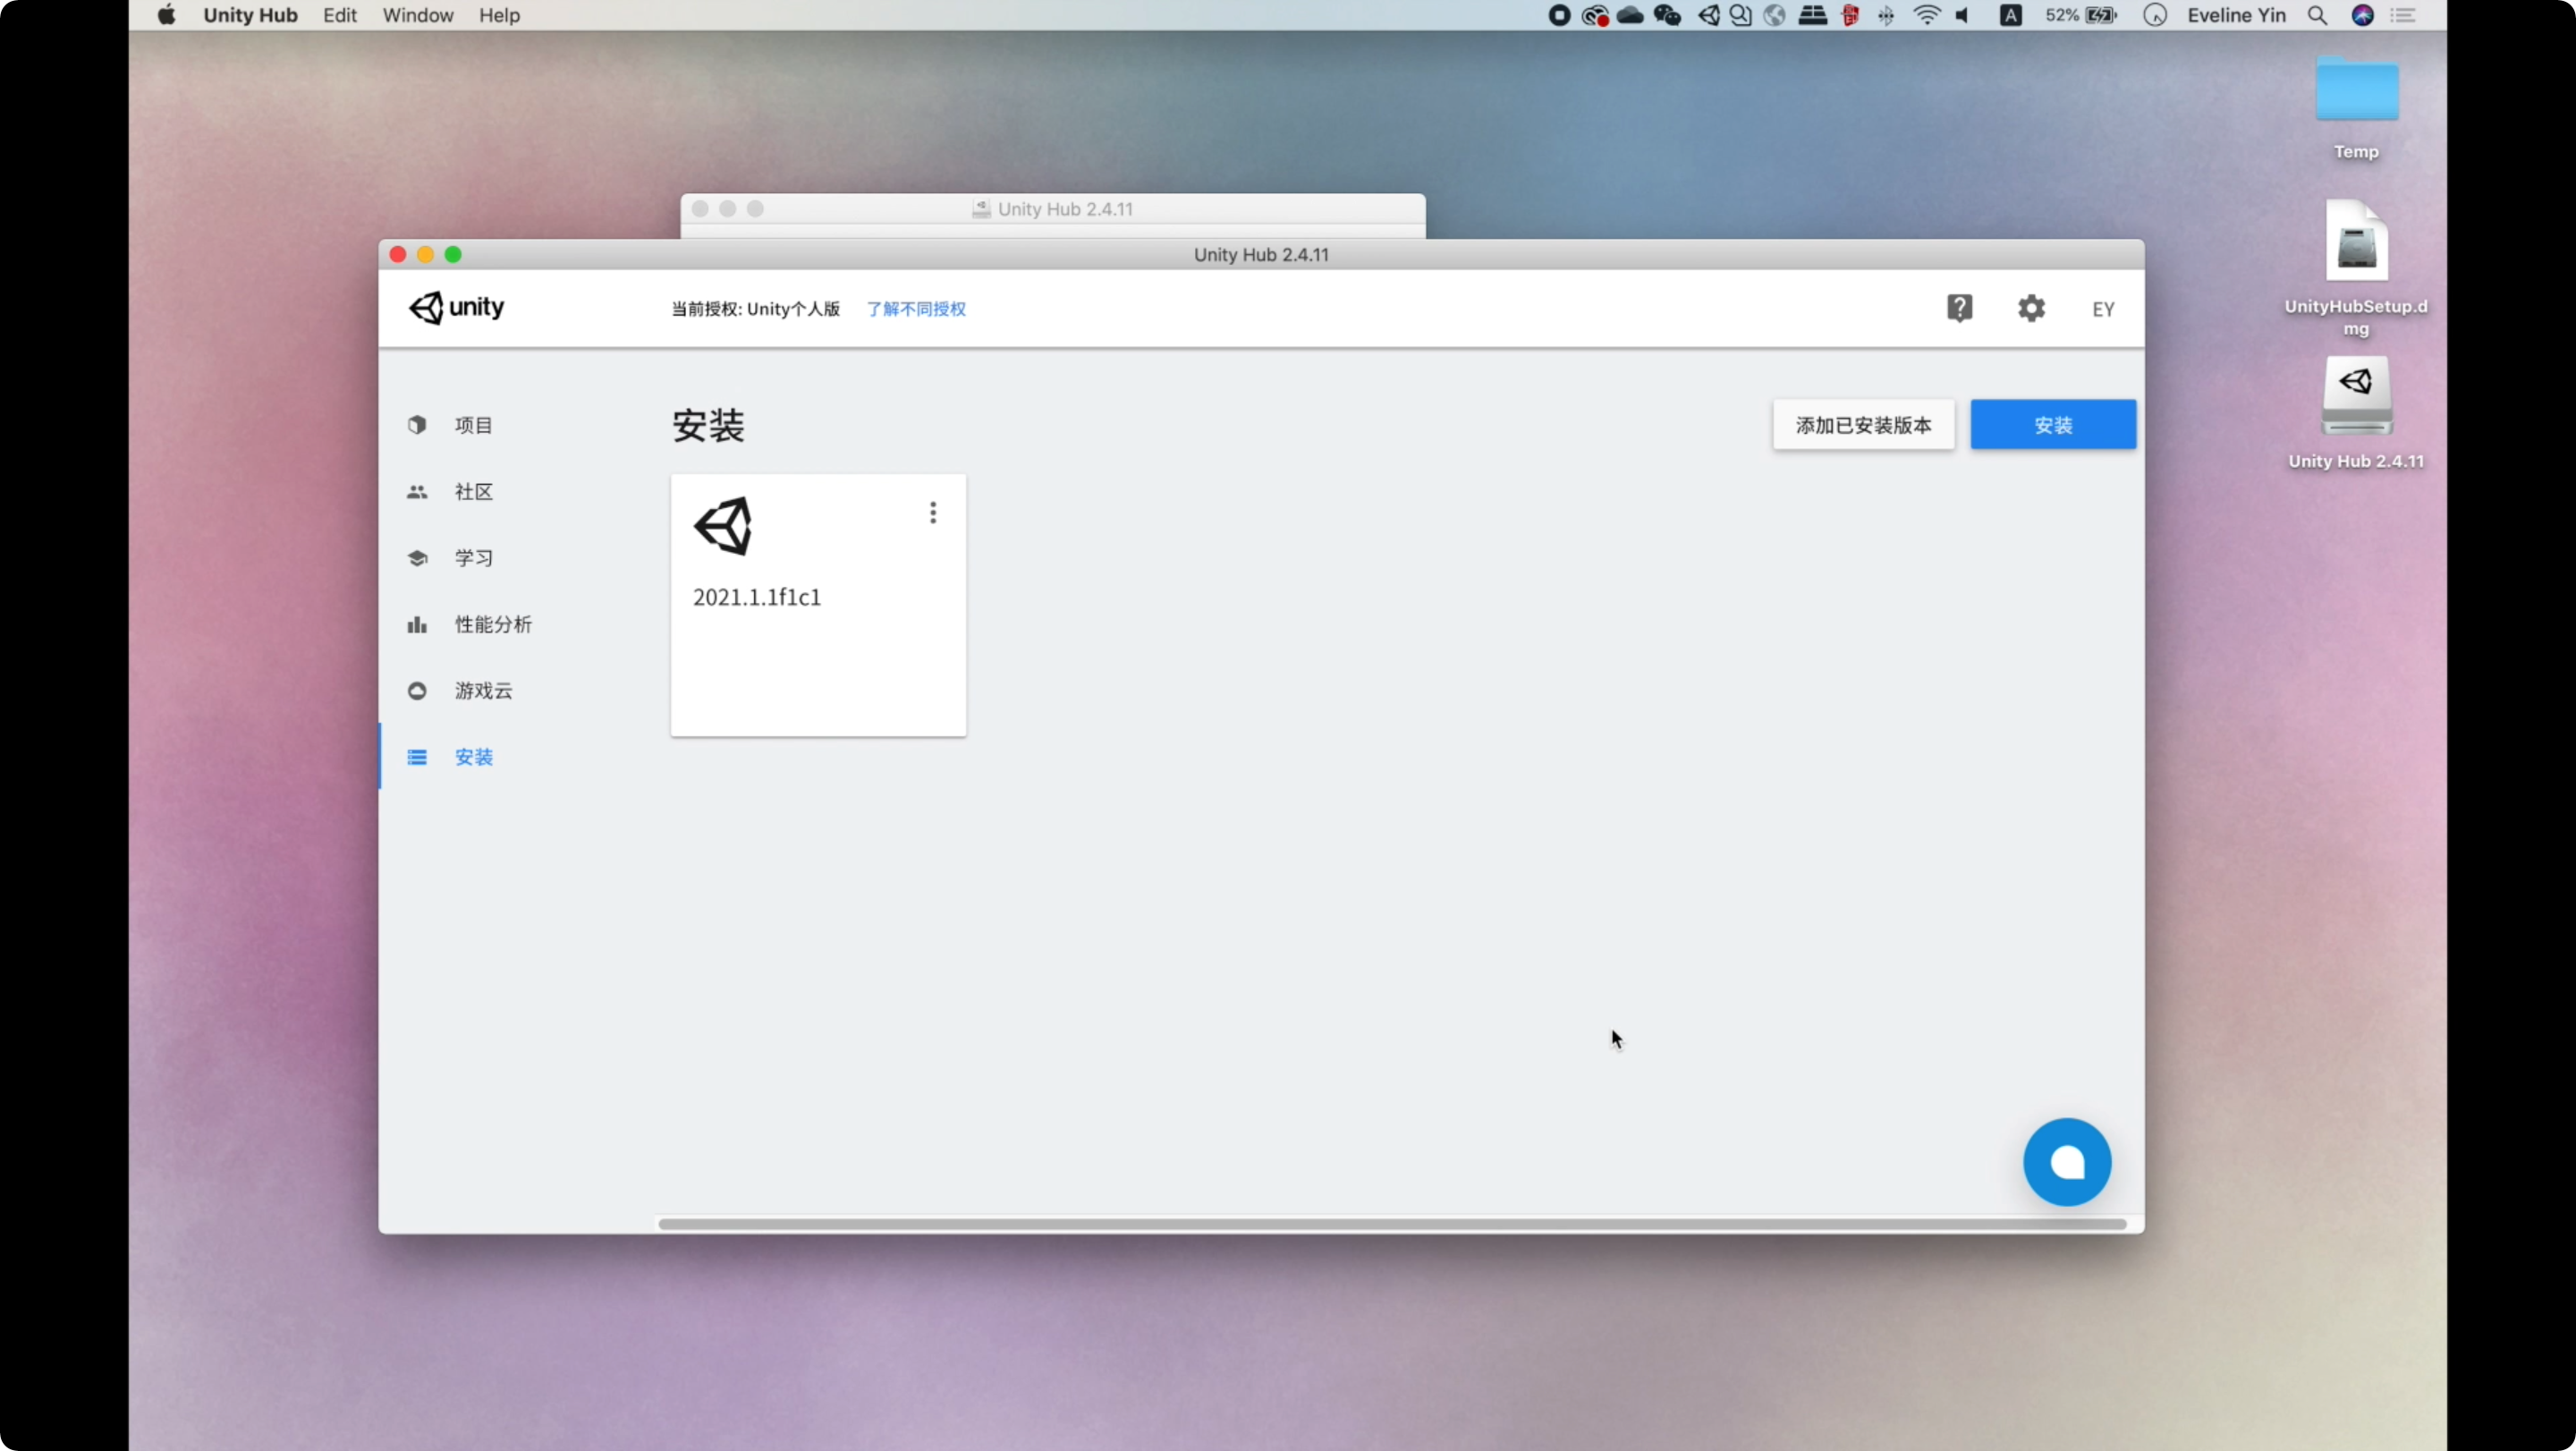
Task: Follow the 了解不同授权 link
Action: [x=916, y=309]
